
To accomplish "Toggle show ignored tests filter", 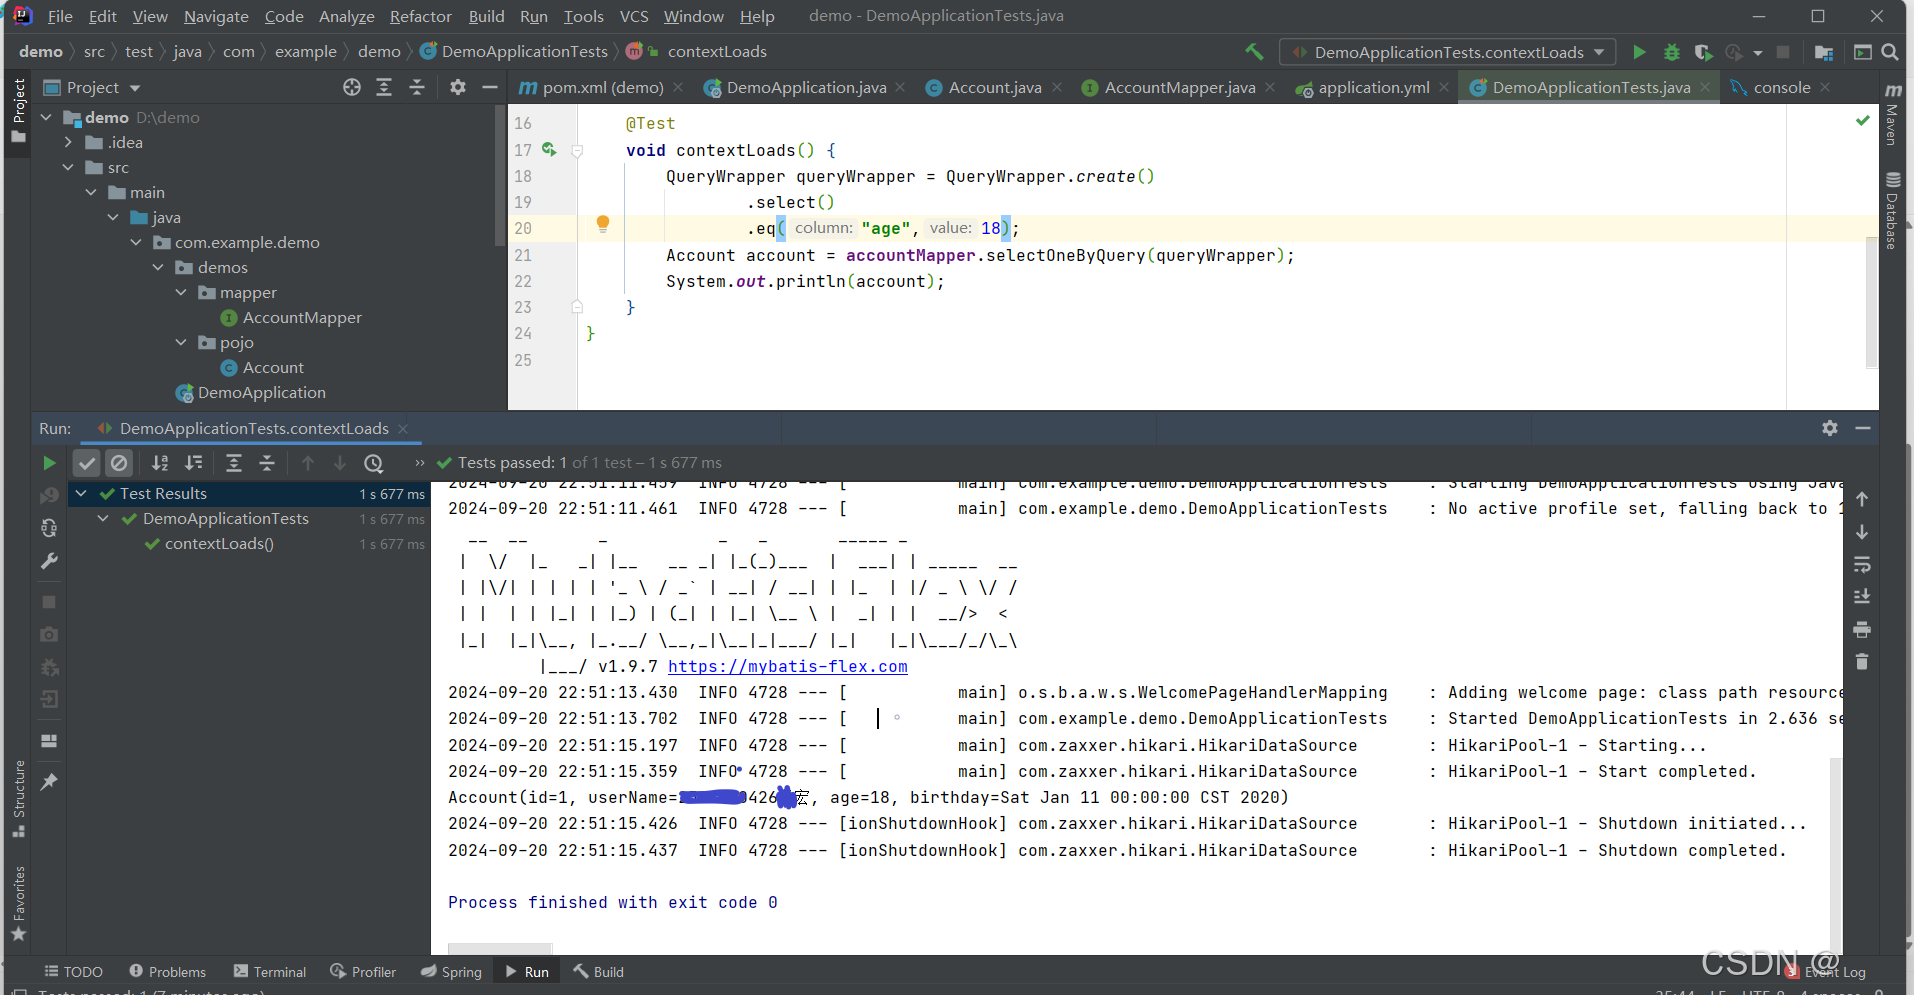I will point(119,462).
